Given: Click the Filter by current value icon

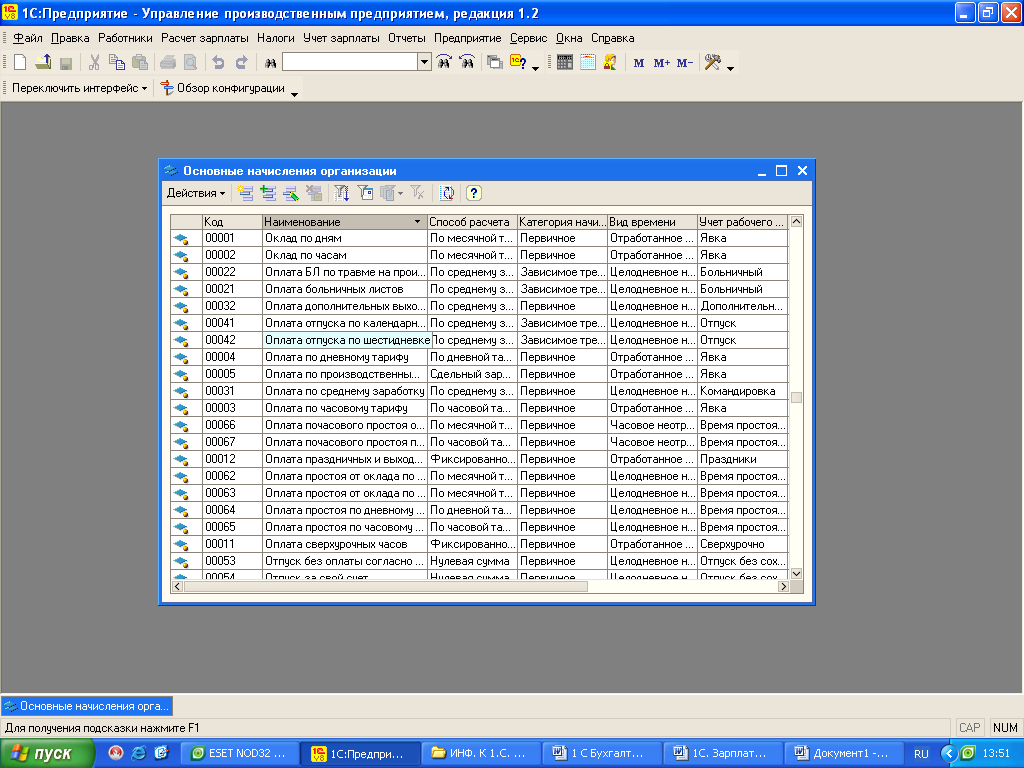Looking at the screenshot, I should click(x=365, y=193).
